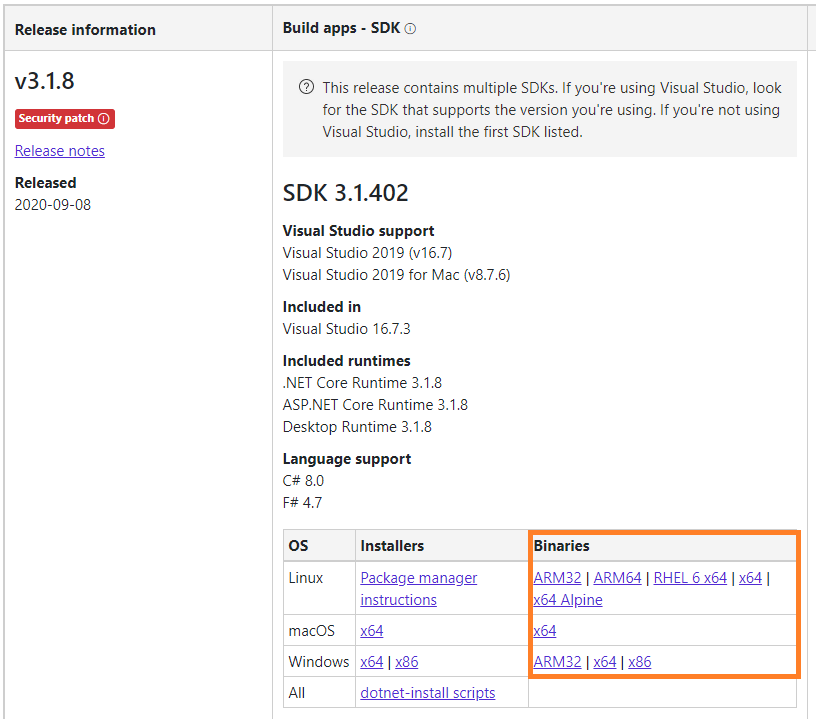Click the Windows row label
The height and width of the screenshot is (719, 816).
coord(319,662)
